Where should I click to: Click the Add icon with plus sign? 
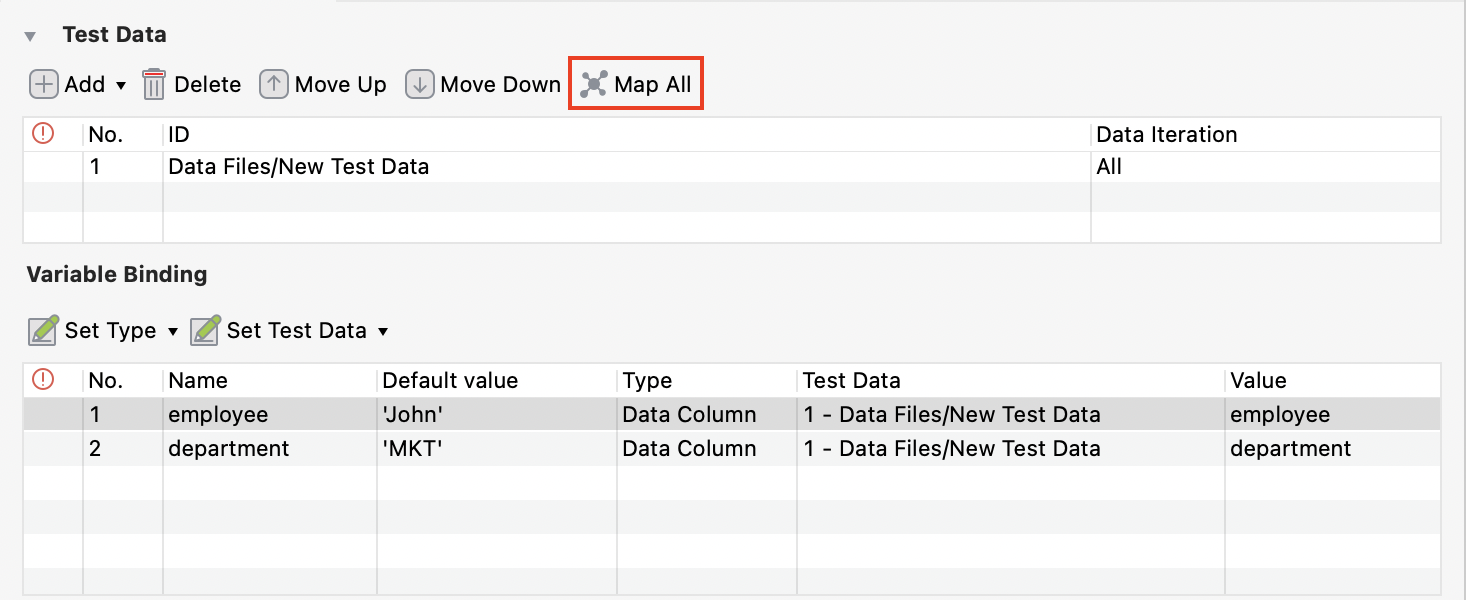click(x=42, y=84)
